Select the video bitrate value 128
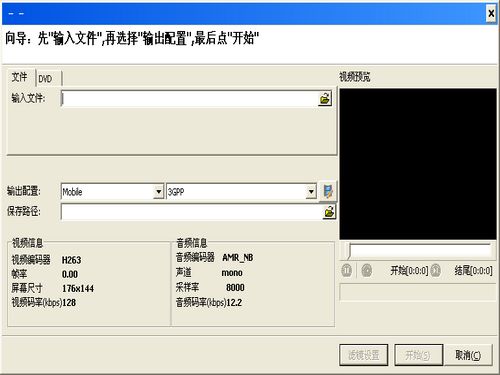This screenshot has width=500, height=375. 69,303
